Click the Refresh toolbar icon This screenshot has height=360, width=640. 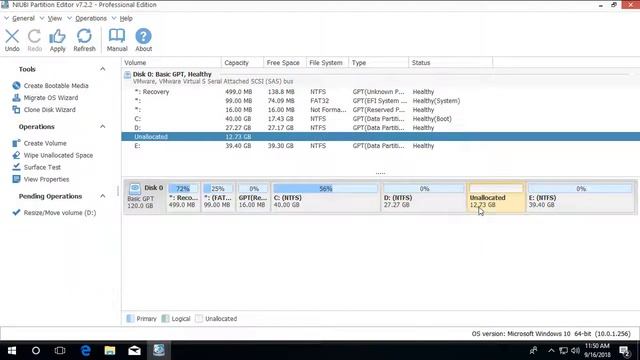pos(84,36)
